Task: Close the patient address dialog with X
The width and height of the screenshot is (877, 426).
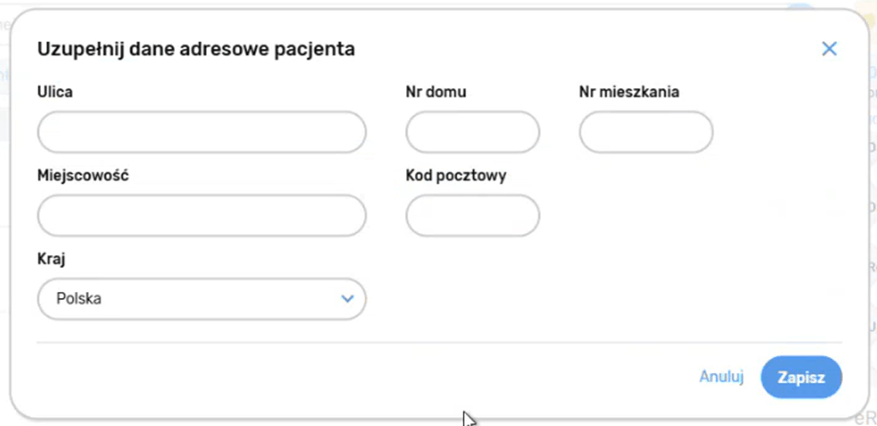Action: pyautogui.click(x=829, y=48)
